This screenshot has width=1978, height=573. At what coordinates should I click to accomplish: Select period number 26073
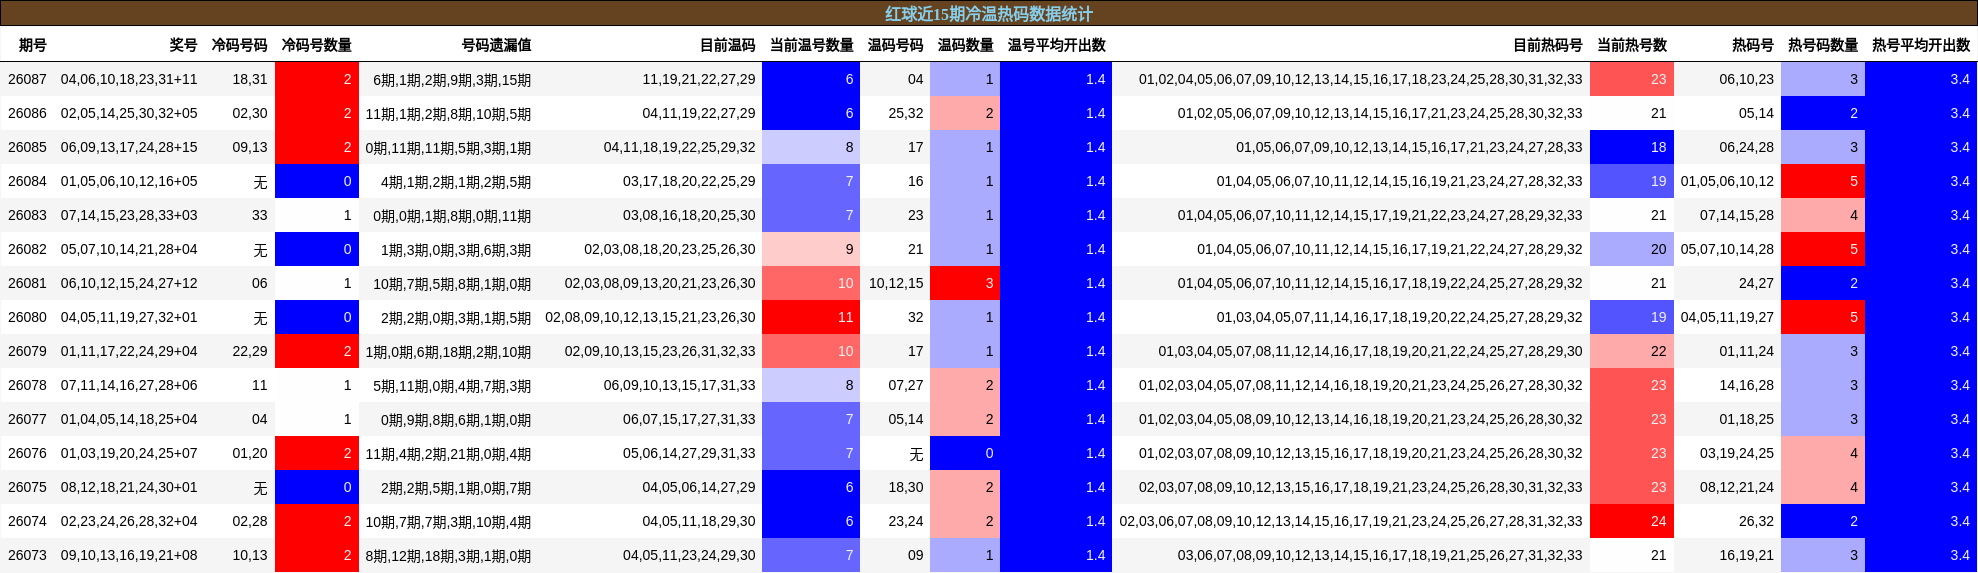[x=27, y=555]
